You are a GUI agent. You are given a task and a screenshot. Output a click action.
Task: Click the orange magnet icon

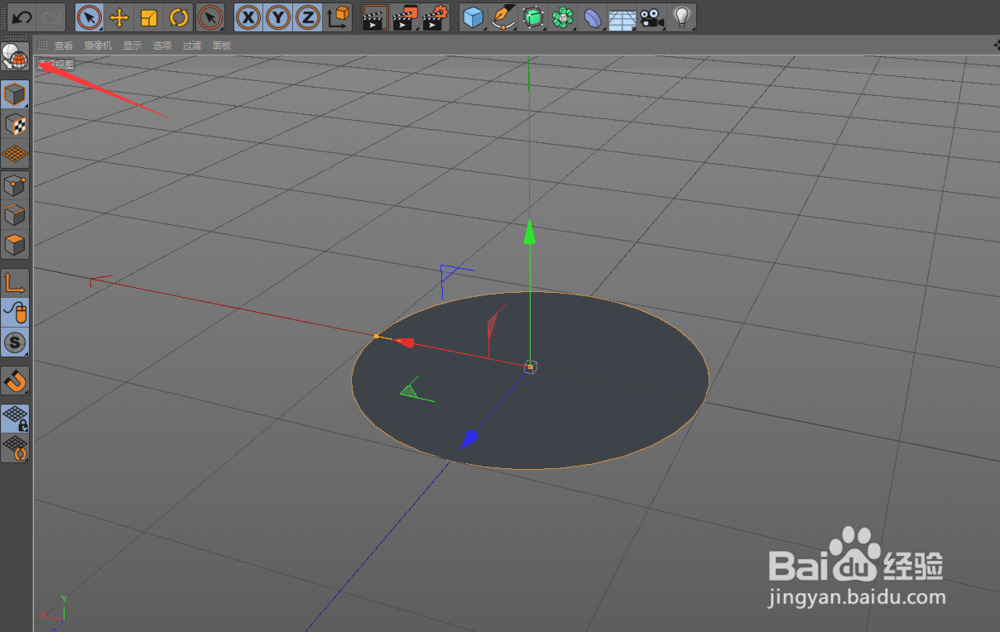tap(15, 381)
